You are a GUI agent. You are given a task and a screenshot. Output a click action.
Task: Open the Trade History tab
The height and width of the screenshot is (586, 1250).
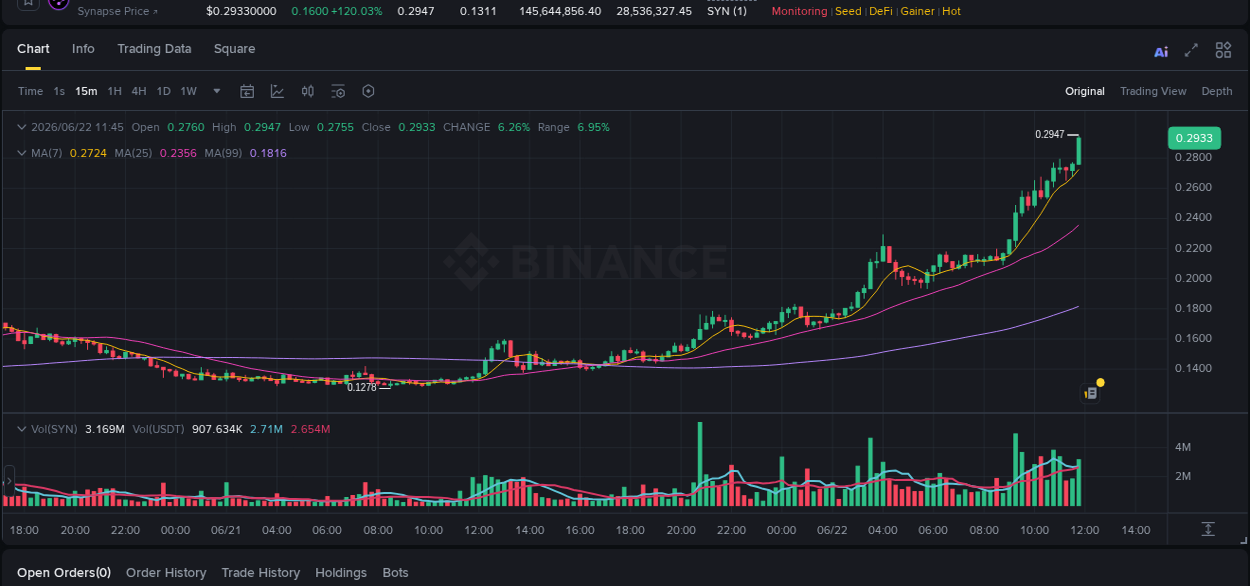click(261, 573)
